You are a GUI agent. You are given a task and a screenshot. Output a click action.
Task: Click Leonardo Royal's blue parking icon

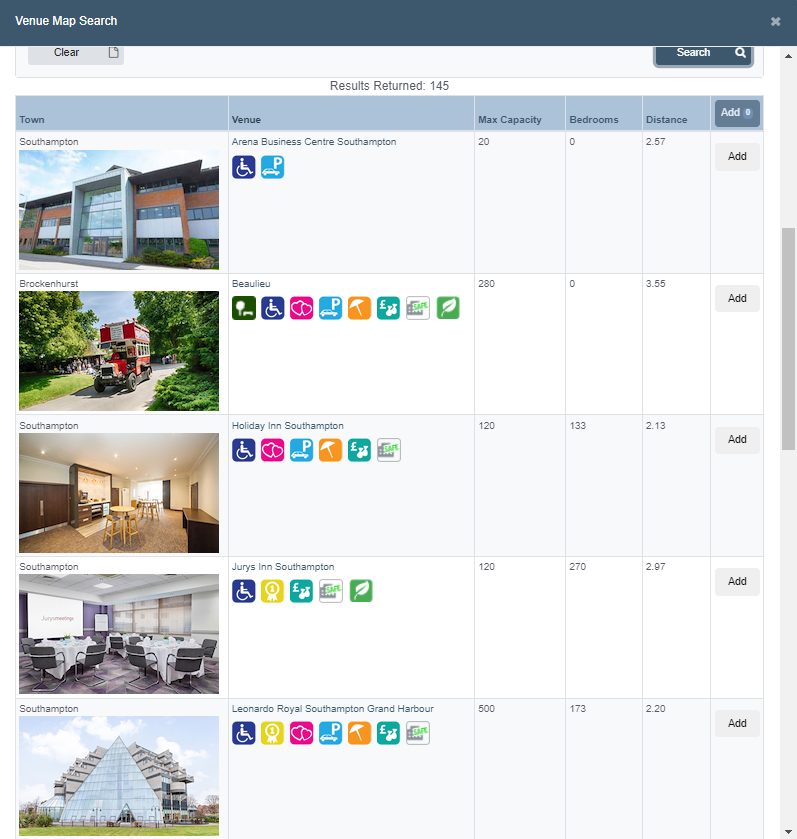[x=330, y=733]
